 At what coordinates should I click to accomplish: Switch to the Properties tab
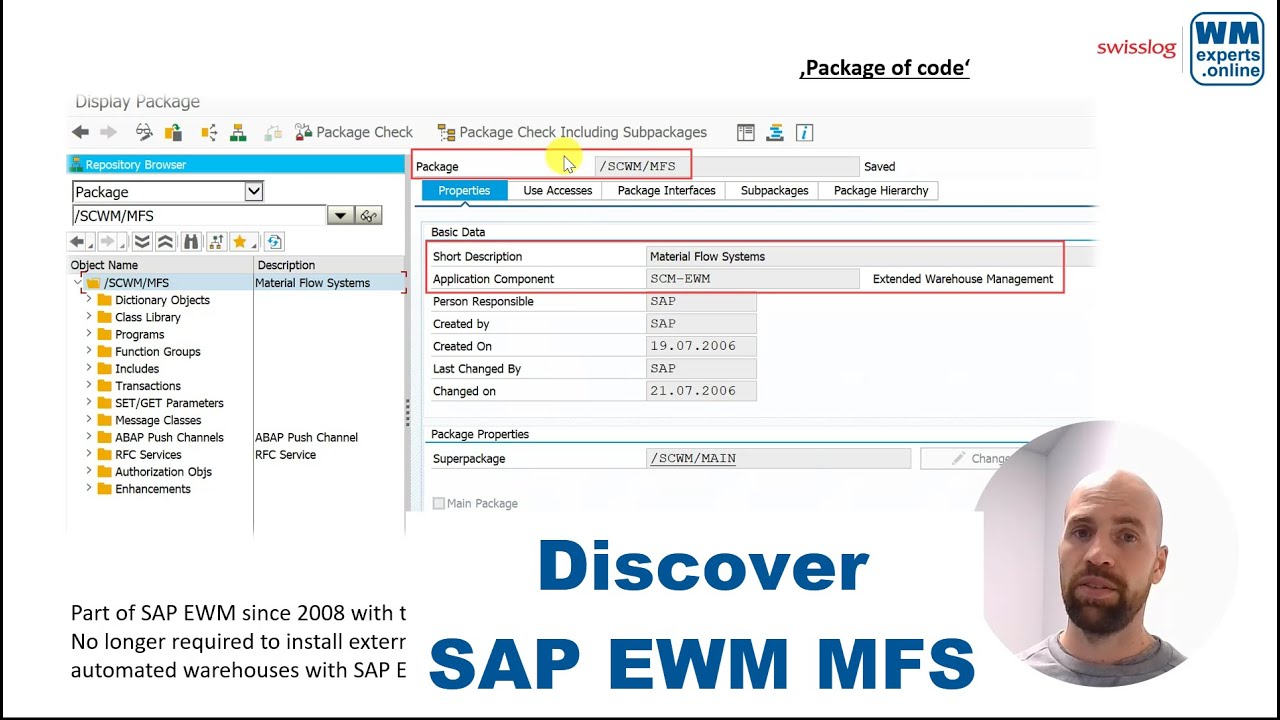pyautogui.click(x=464, y=190)
